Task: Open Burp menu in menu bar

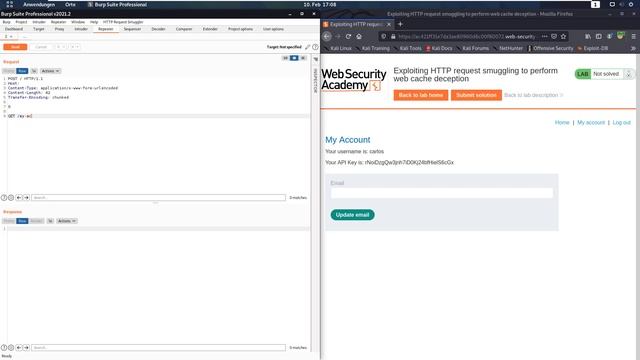Action: pos(7,22)
